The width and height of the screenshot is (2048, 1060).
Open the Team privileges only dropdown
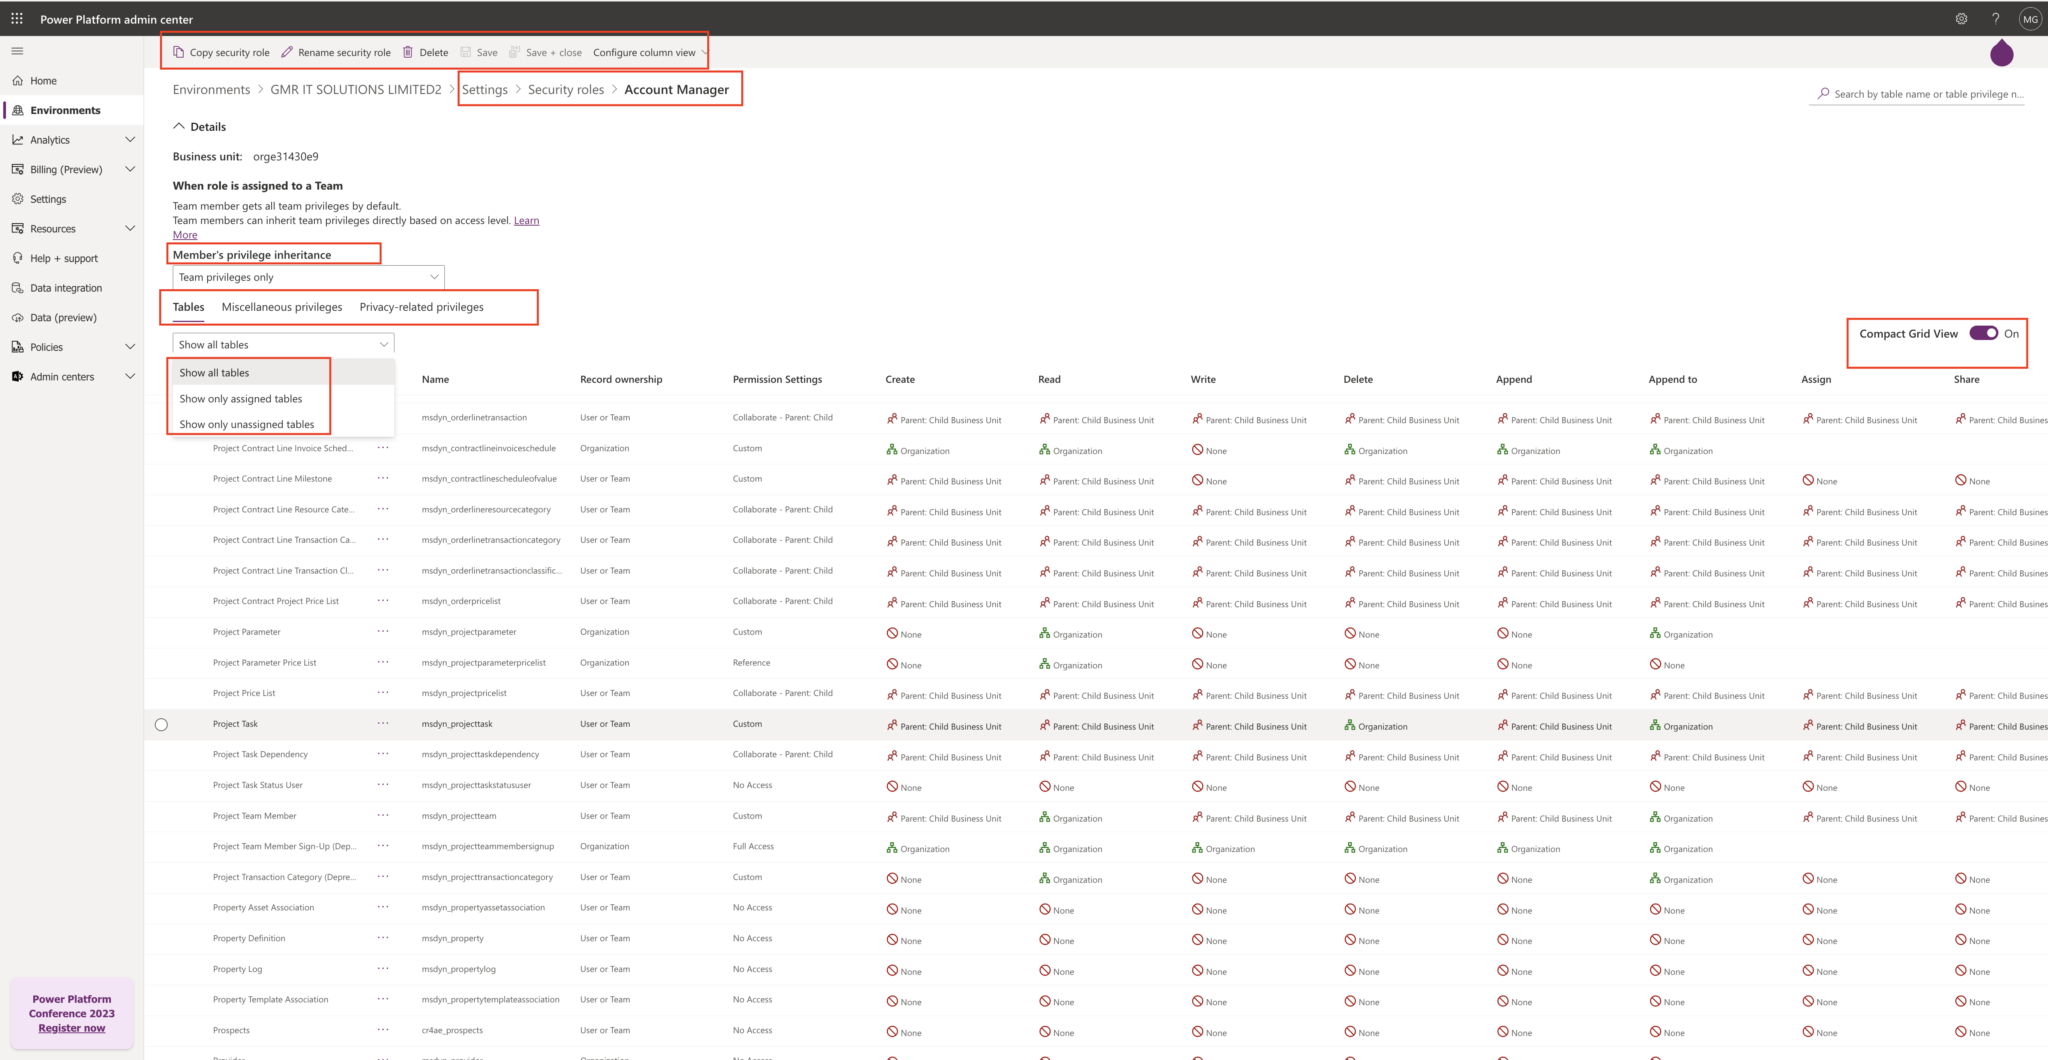coord(308,277)
